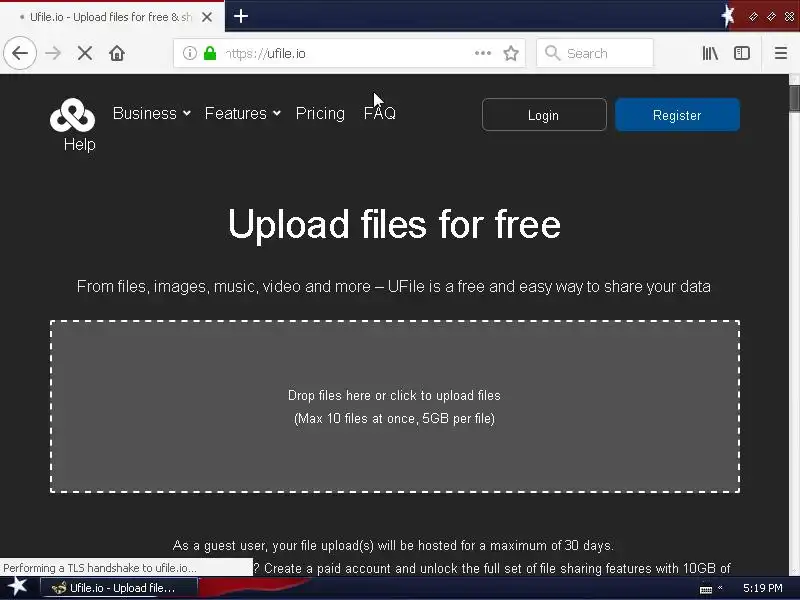Open the FAQ page
The image size is (800, 600).
(x=380, y=113)
